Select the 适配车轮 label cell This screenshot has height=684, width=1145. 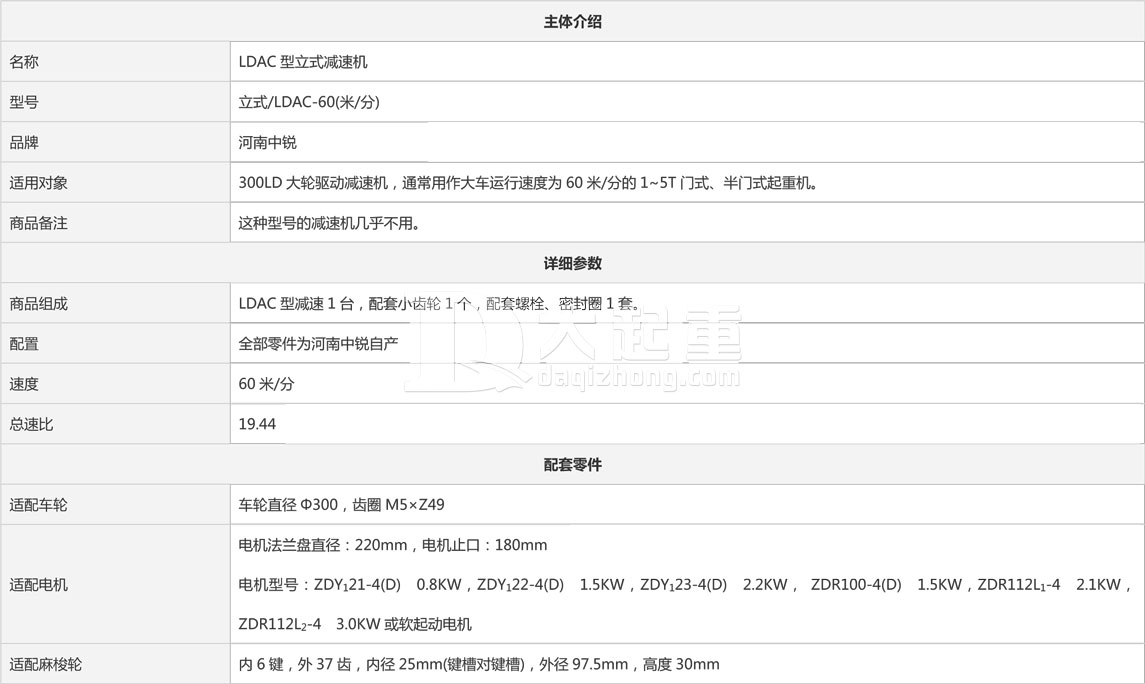[x=115, y=504]
